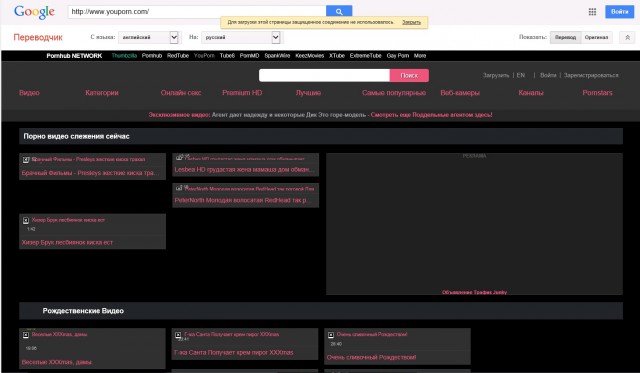Screen dimensions: 640x373
Task: Open the Google apps grid
Action: (x=592, y=12)
